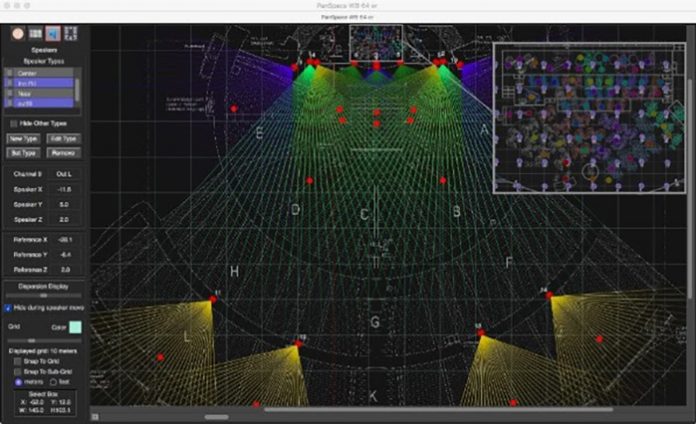Uncheck Hide during speaker move

8,308
